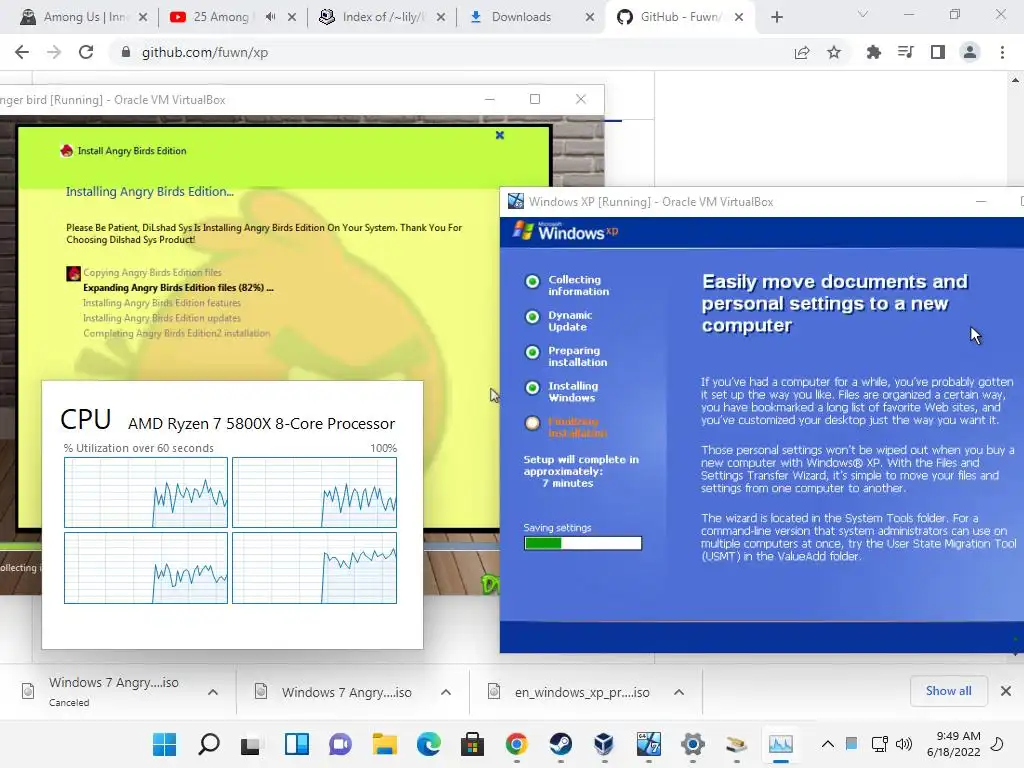Click the page vertical scrollbar up arrow
This screenshot has height=768, width=1024.
click(1016, 80)
